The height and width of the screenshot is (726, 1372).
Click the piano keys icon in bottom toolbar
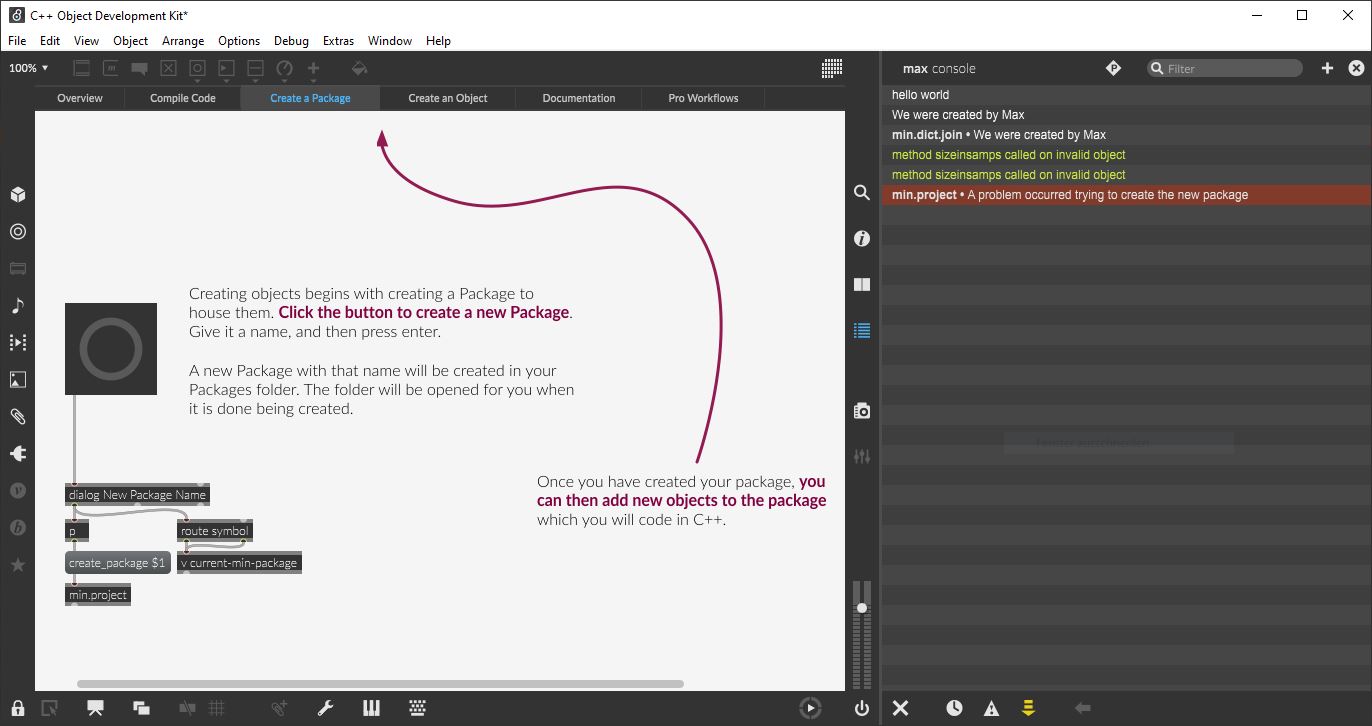(371, 708)
